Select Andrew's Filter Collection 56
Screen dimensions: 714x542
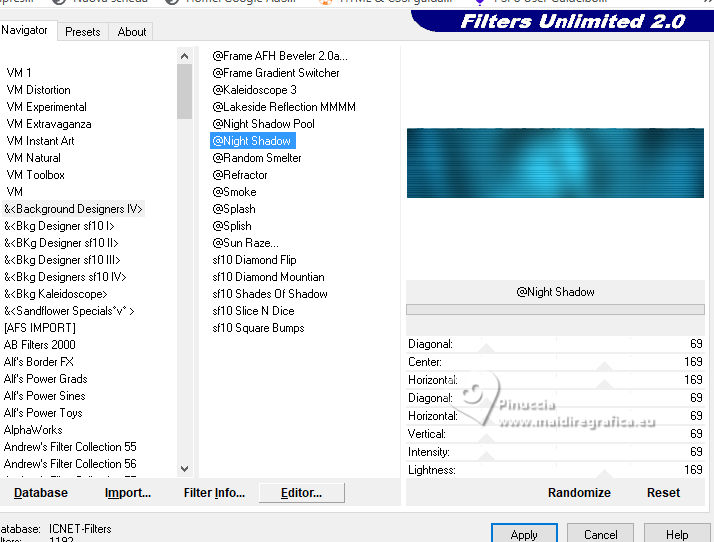point(70,464)
